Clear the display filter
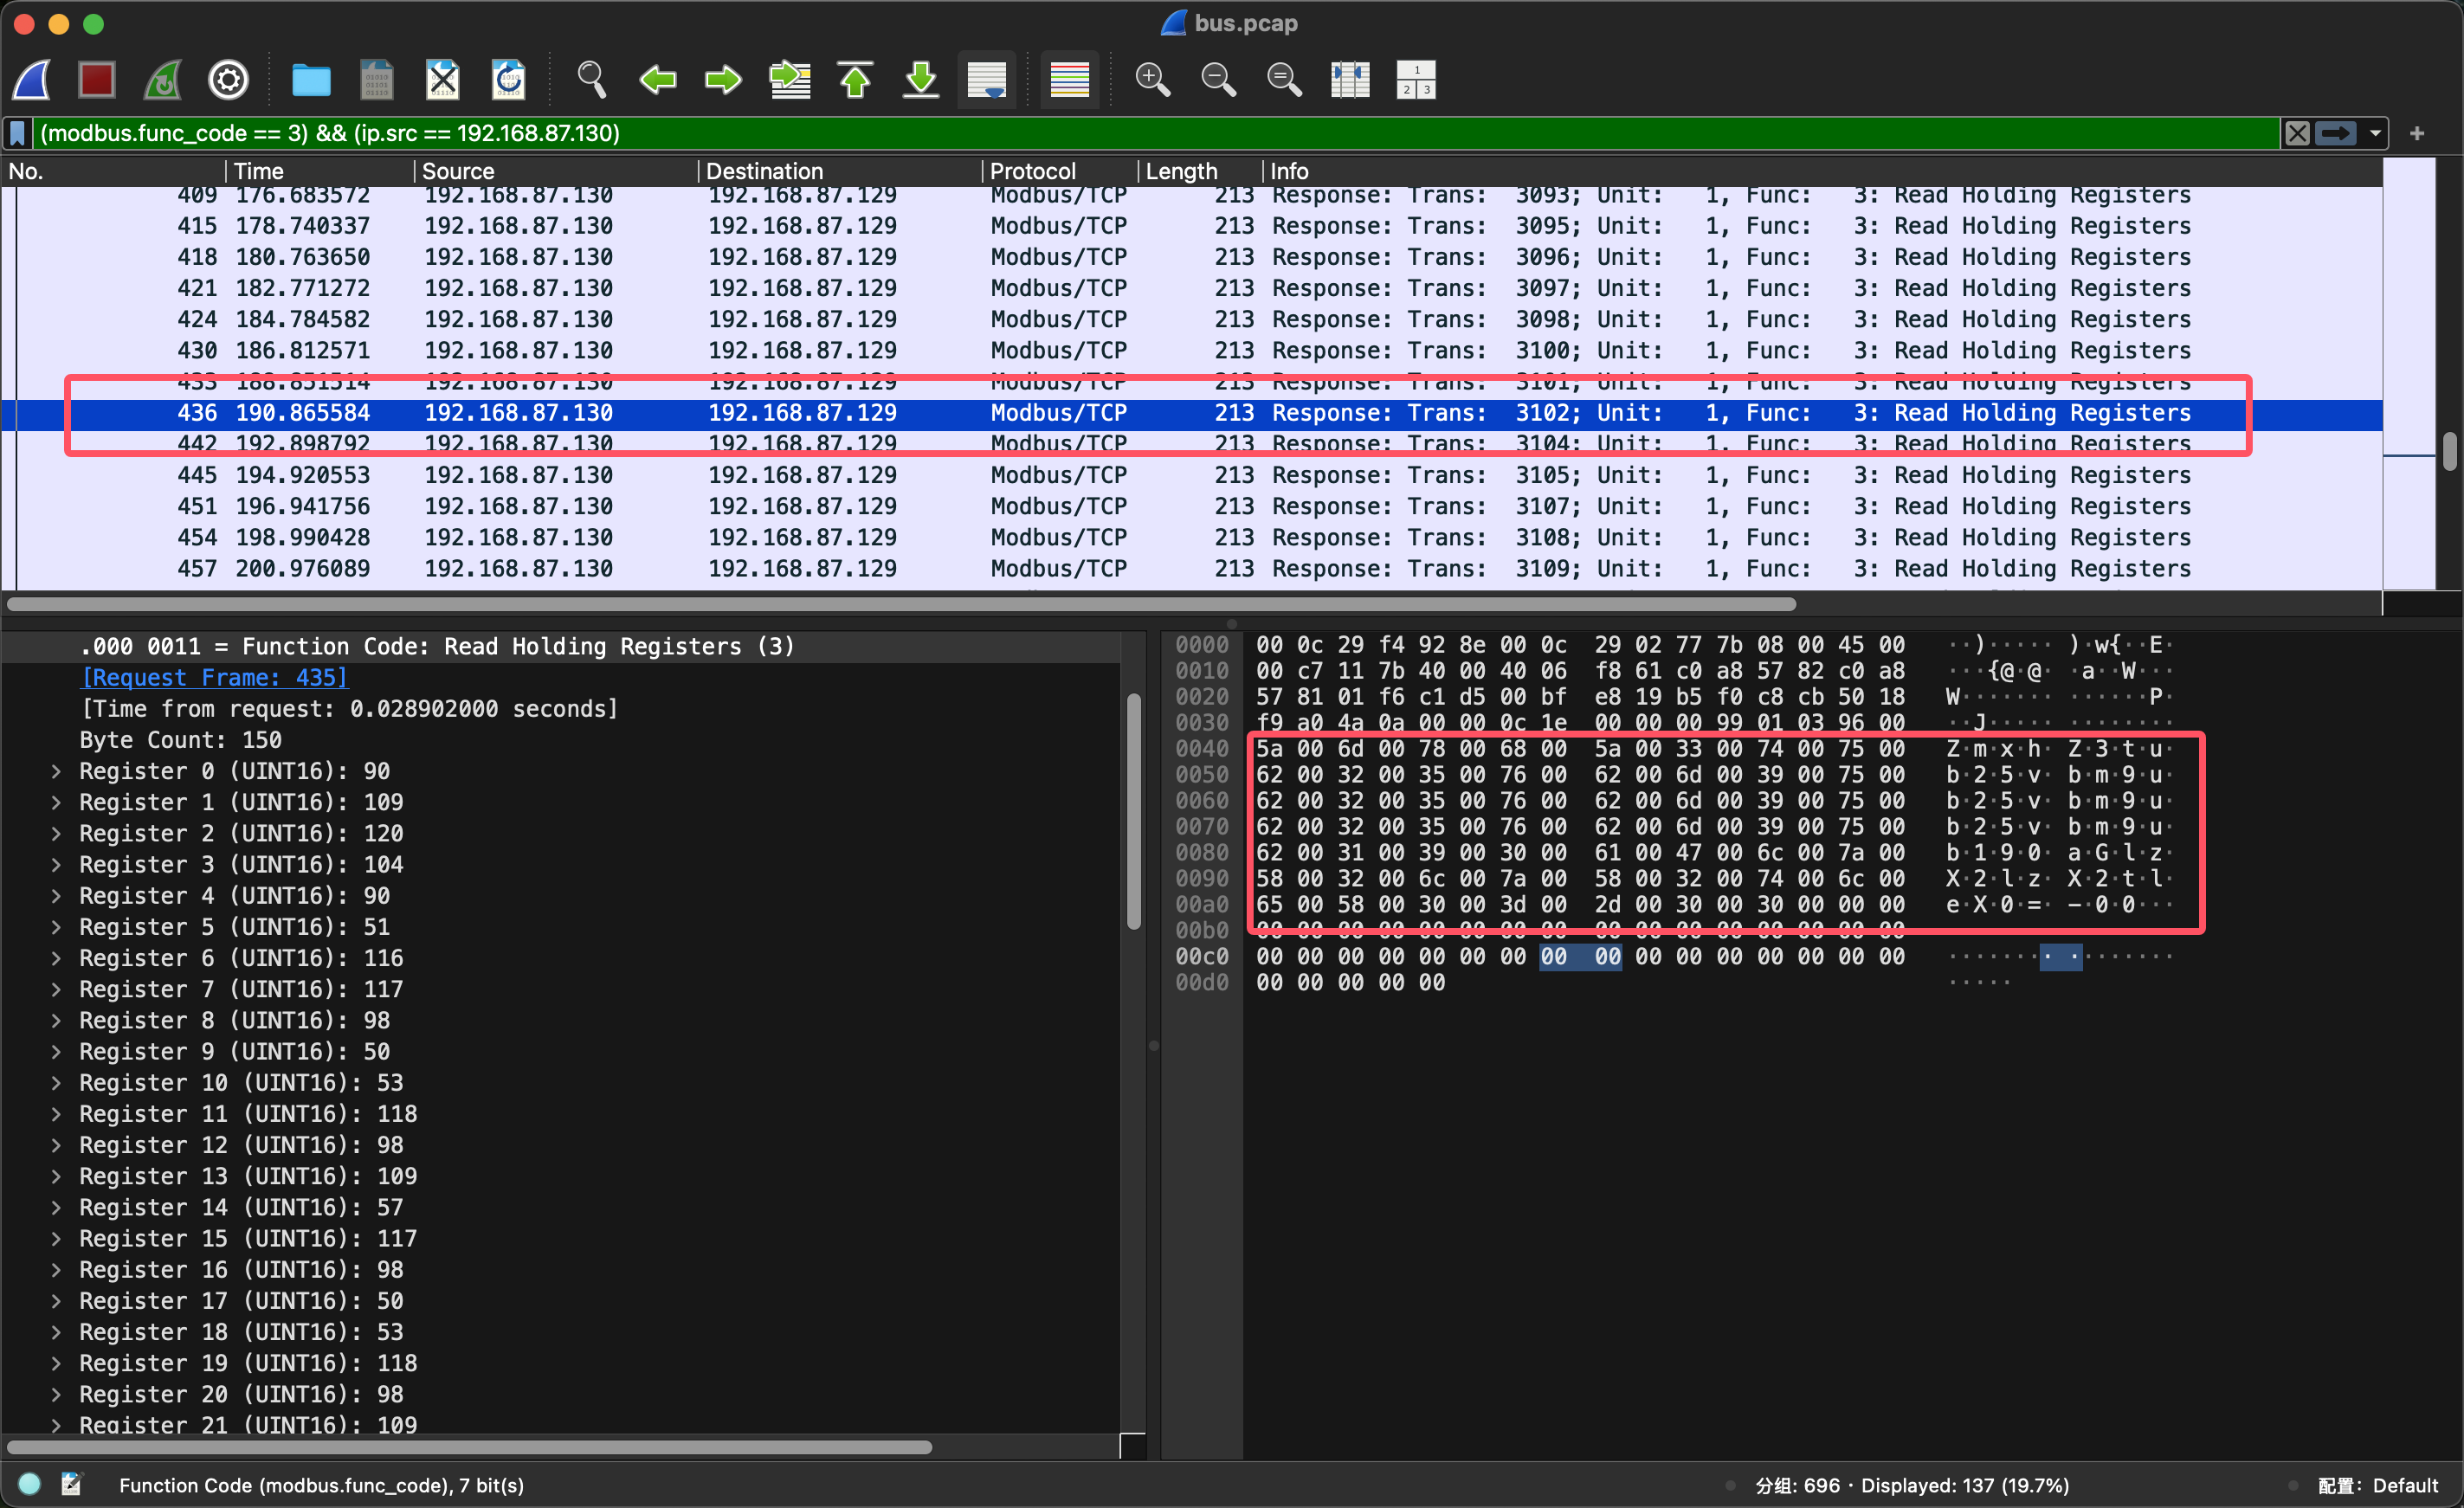Screen dimensions: 2464x1508 pyautogui.click(x=2298, y=133)
